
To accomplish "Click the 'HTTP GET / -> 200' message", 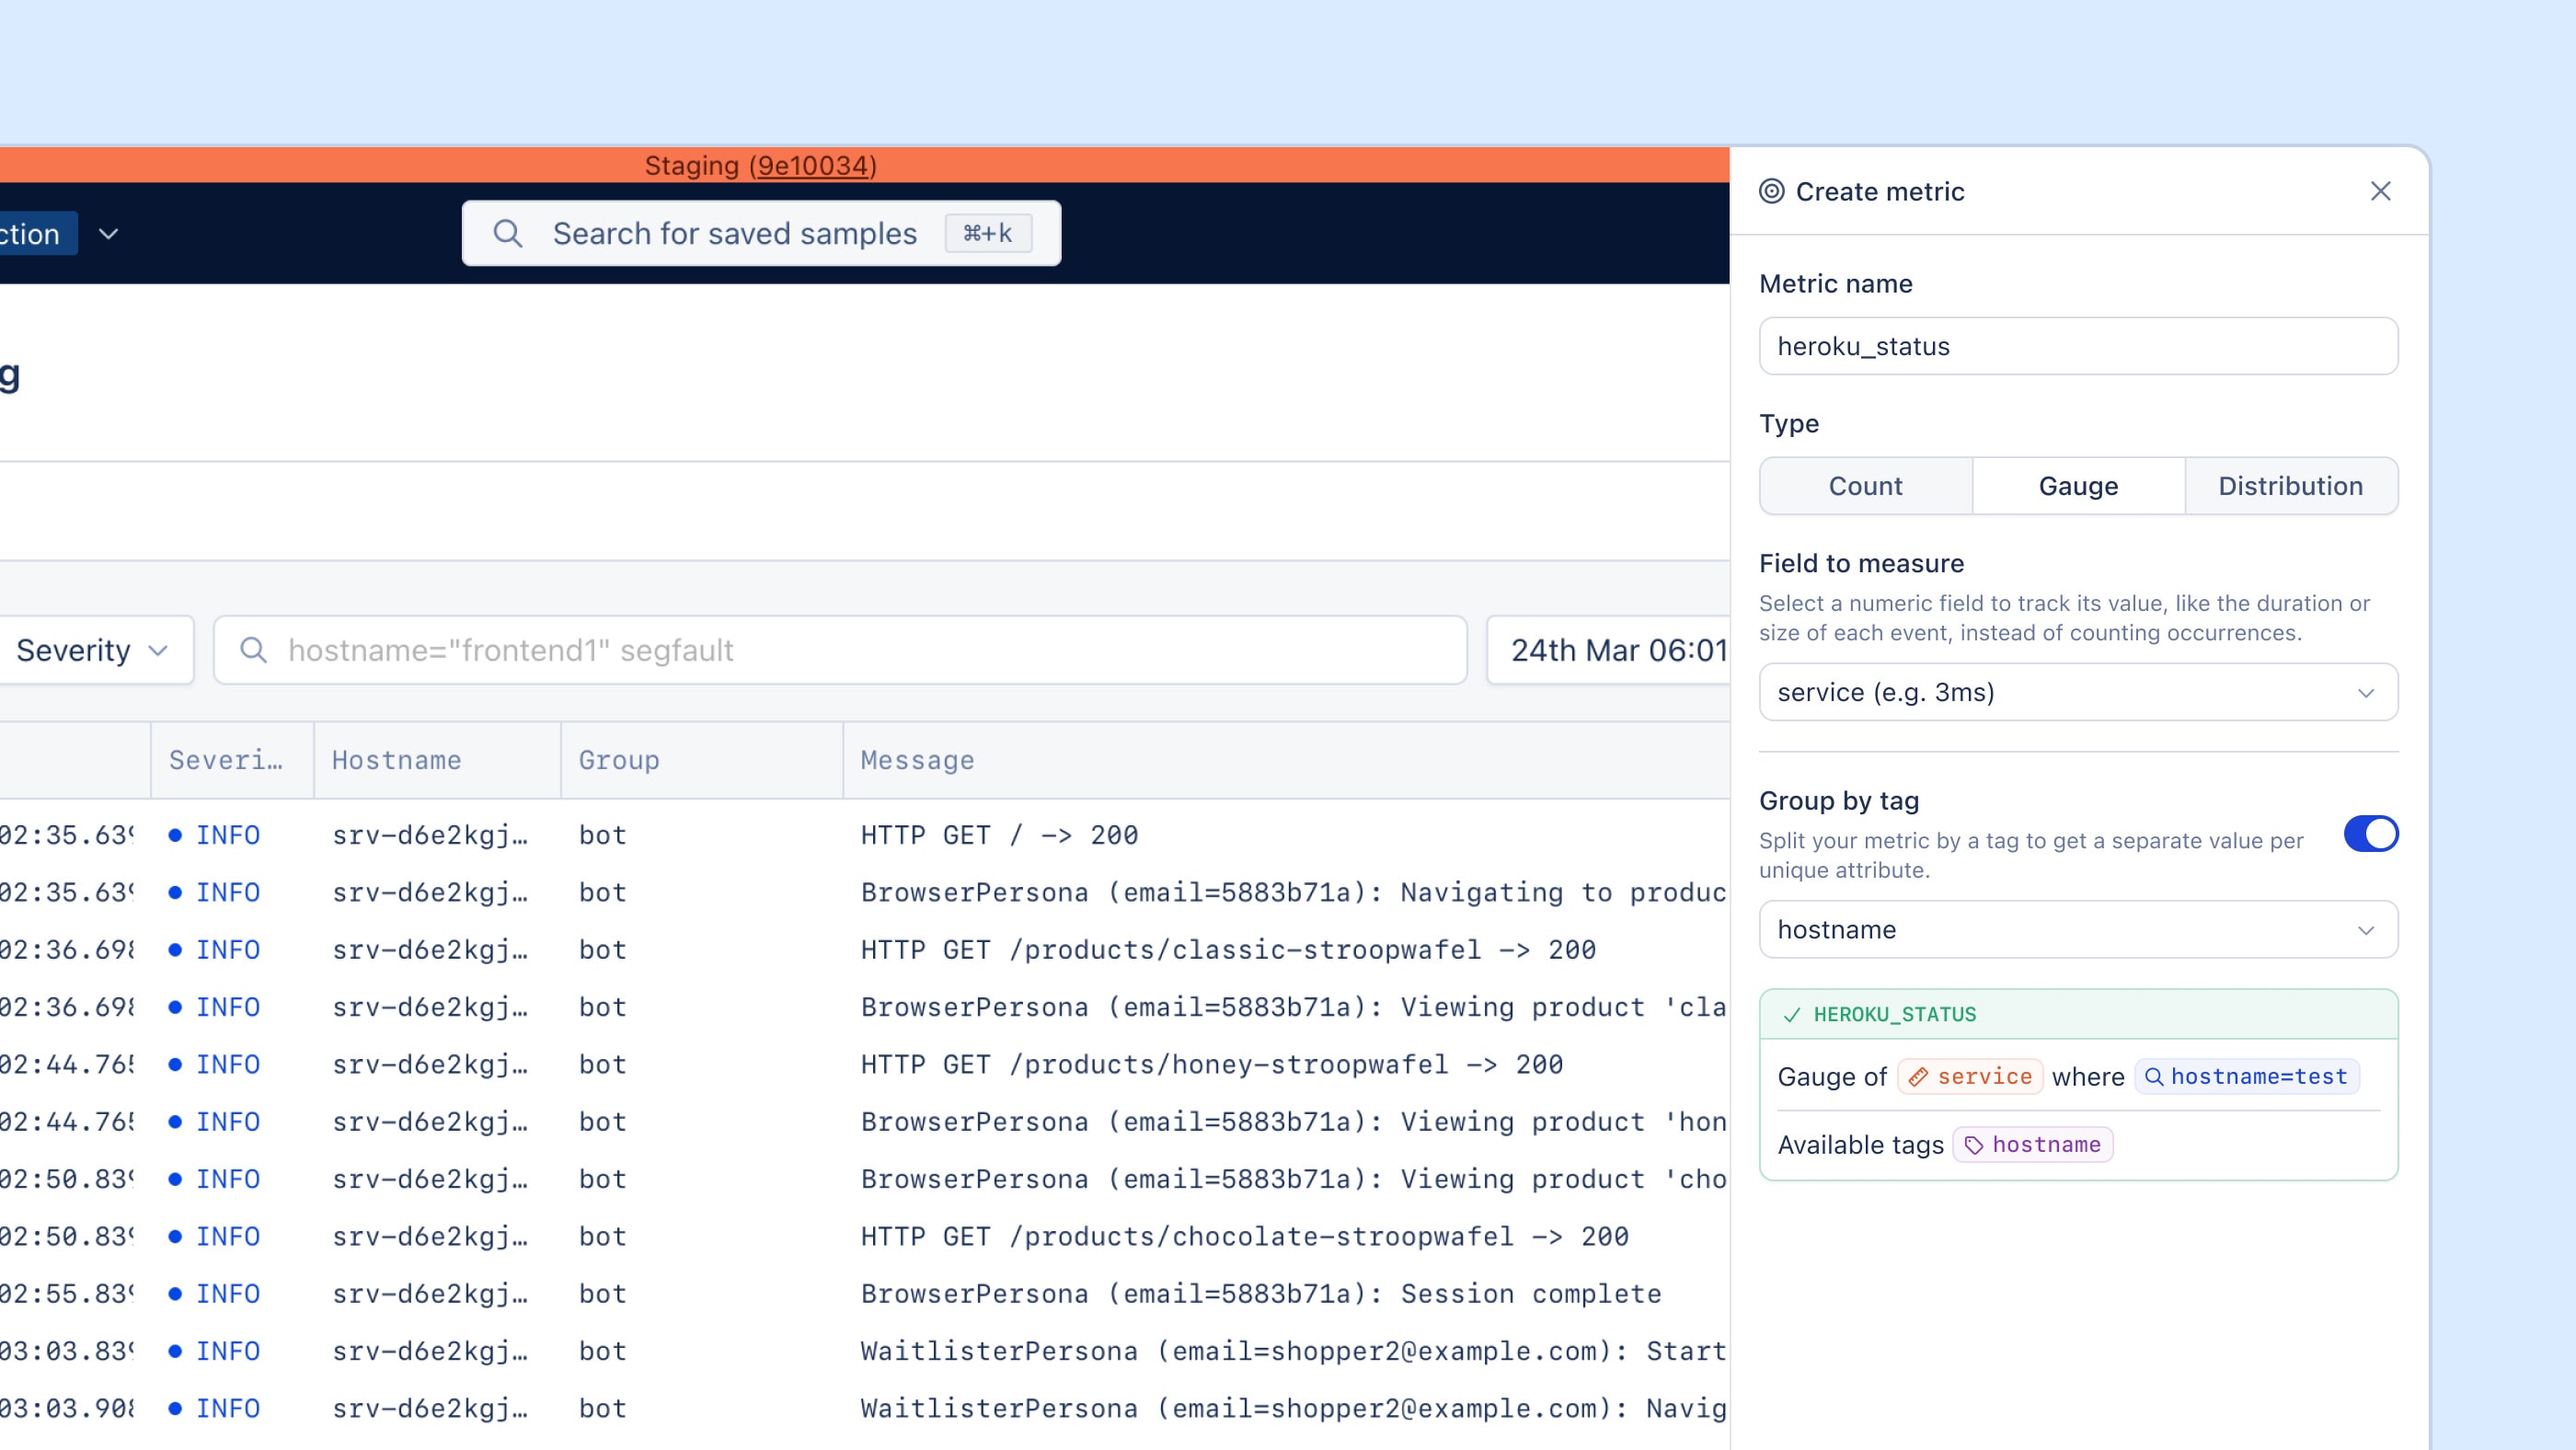I will click(x=999, y=835).
